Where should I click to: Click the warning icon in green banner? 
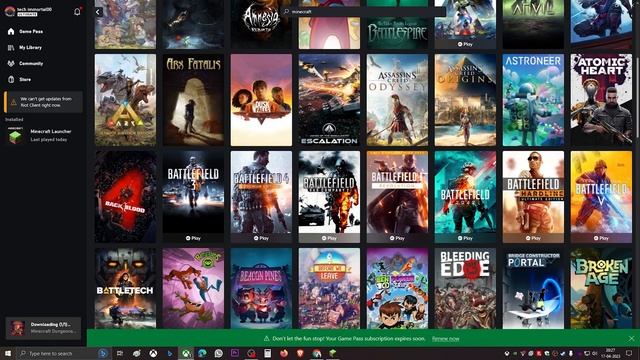click(267, 338)
